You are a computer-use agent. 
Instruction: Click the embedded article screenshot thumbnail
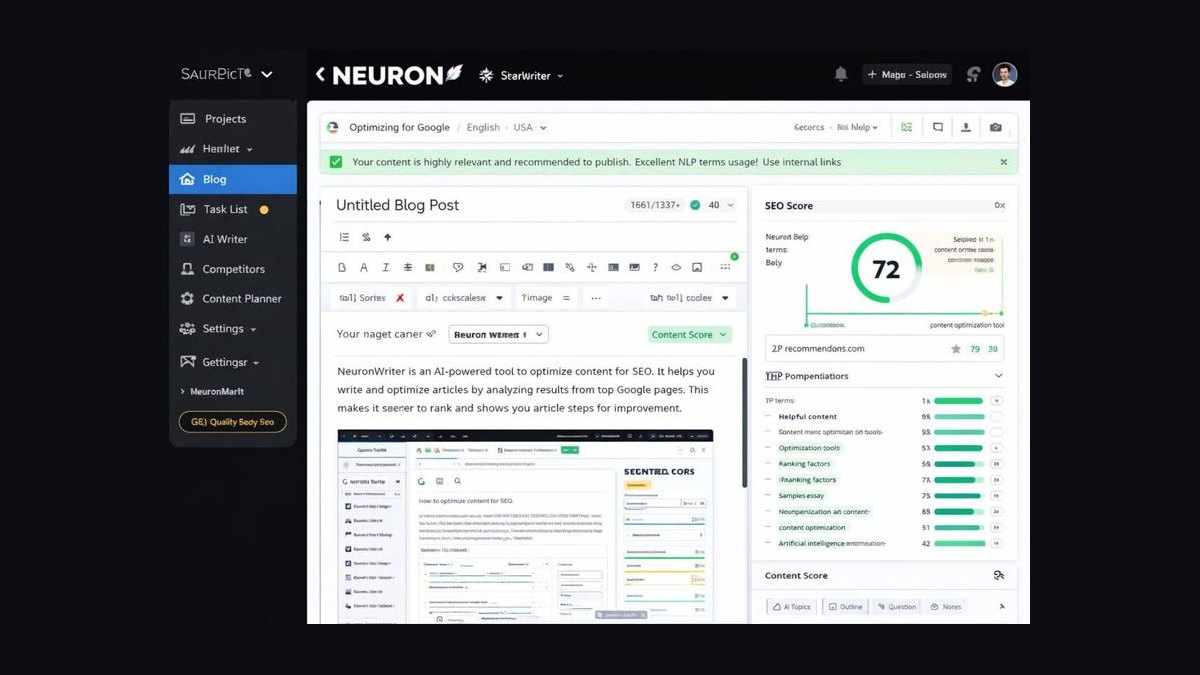[525, 527]
